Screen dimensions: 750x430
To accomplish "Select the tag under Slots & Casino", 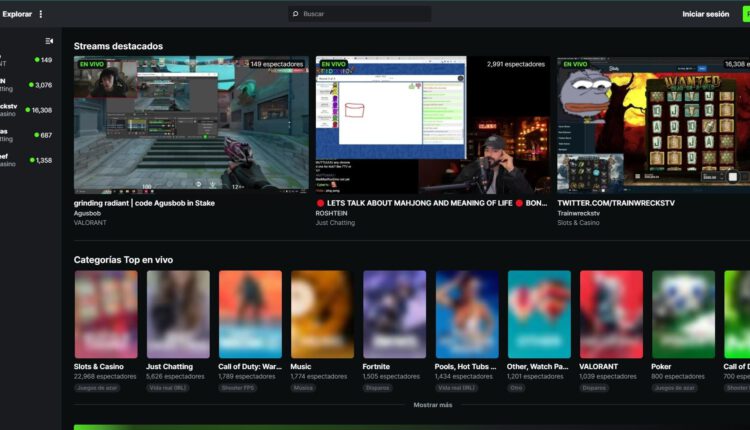I will (x=97, y=388).
